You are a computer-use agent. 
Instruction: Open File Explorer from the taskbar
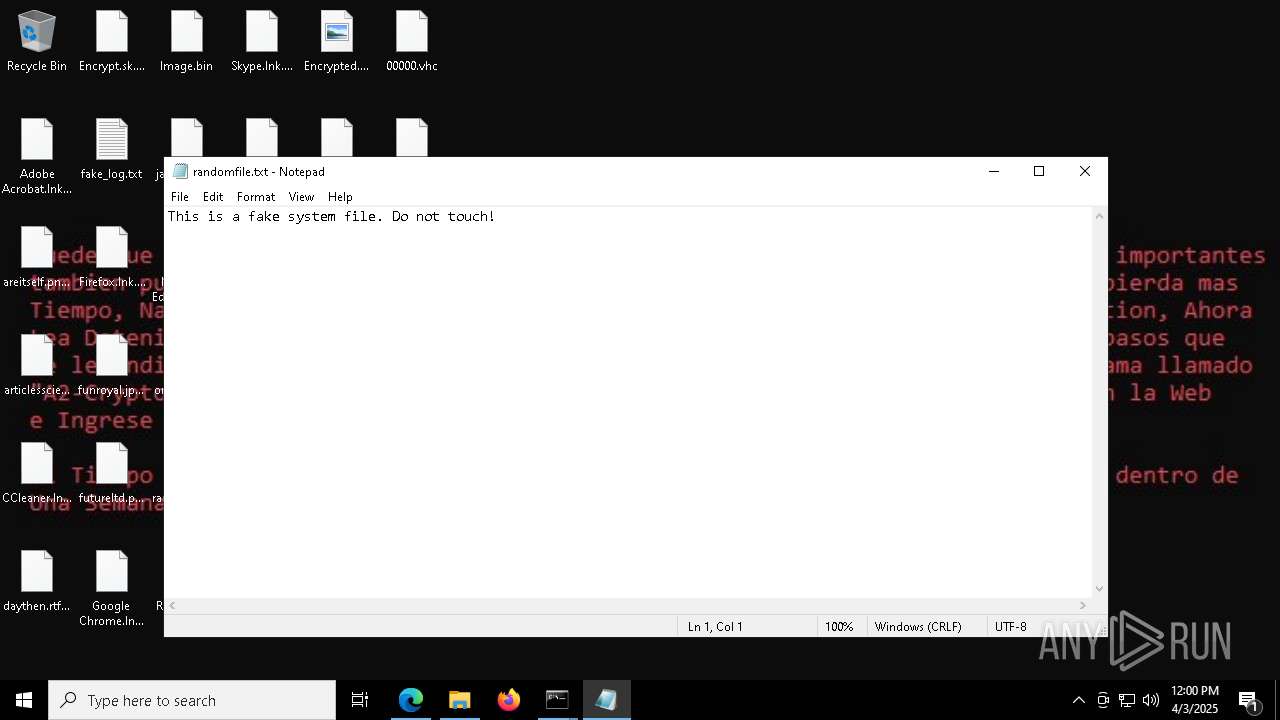coord(460,700)
